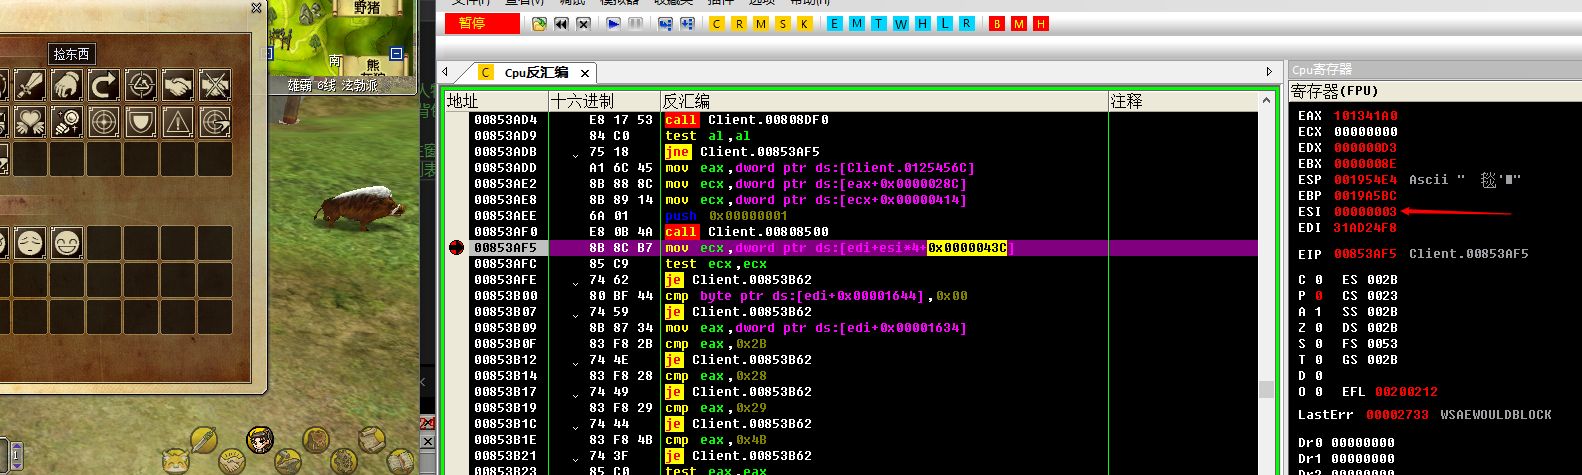The width and height of the screenshot is (1582, 475).
Task: Click the curved arrow action icon
Action: (104, 85)
